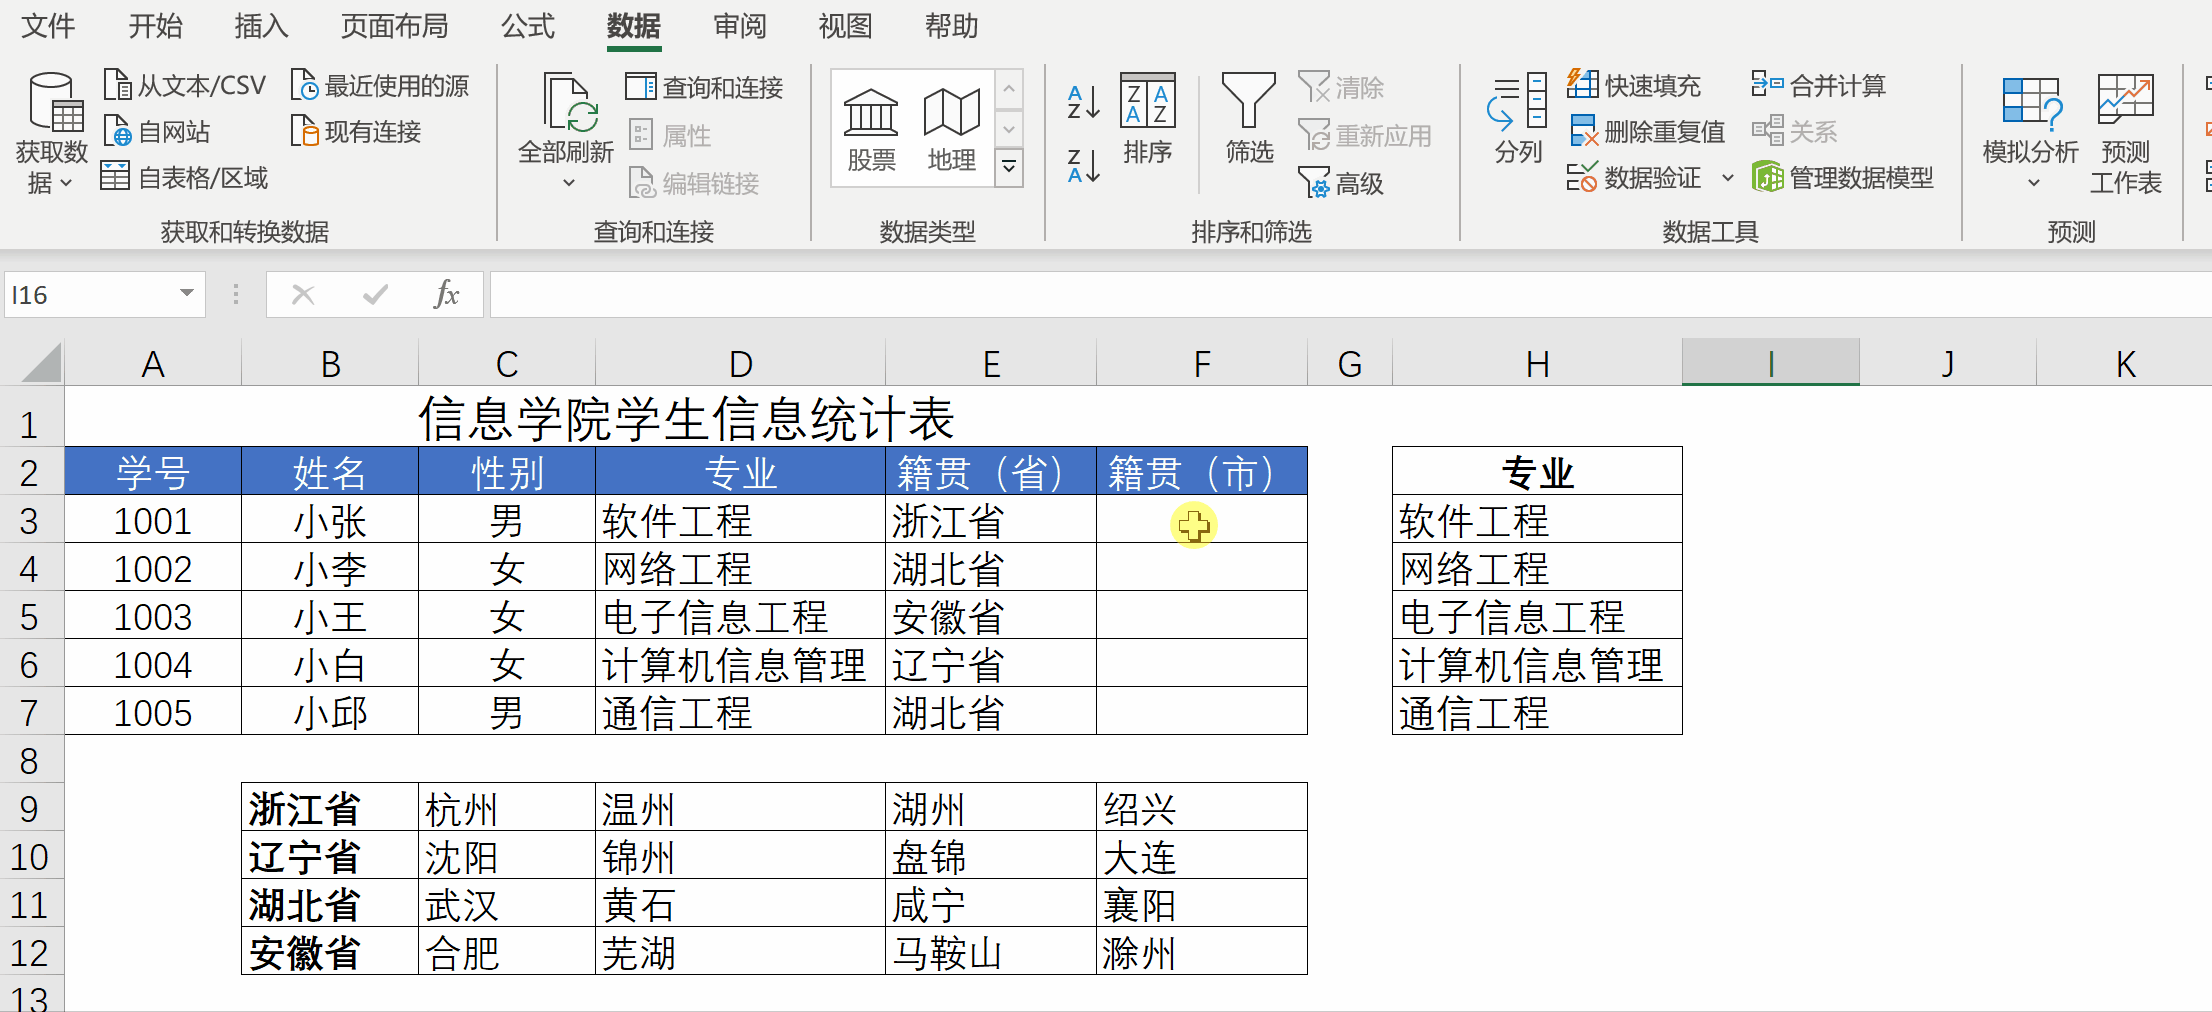2212x1012 pixels.
Task: Select column H header
Action: [x=1537, y=363]
